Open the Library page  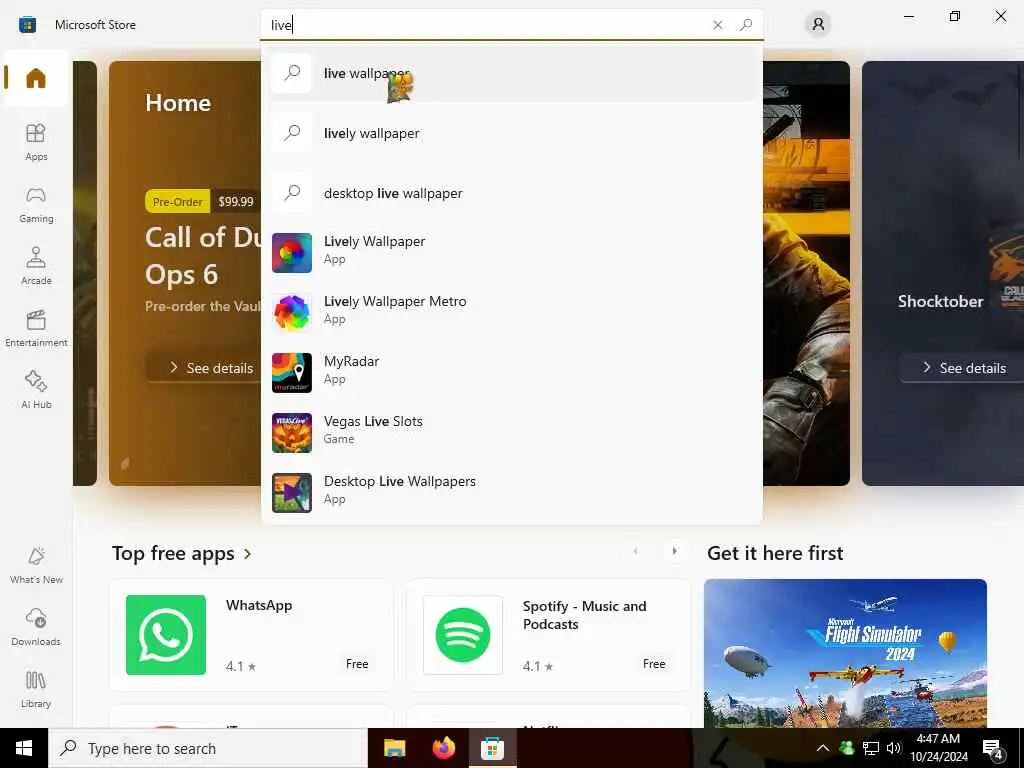tap(36, 689)
